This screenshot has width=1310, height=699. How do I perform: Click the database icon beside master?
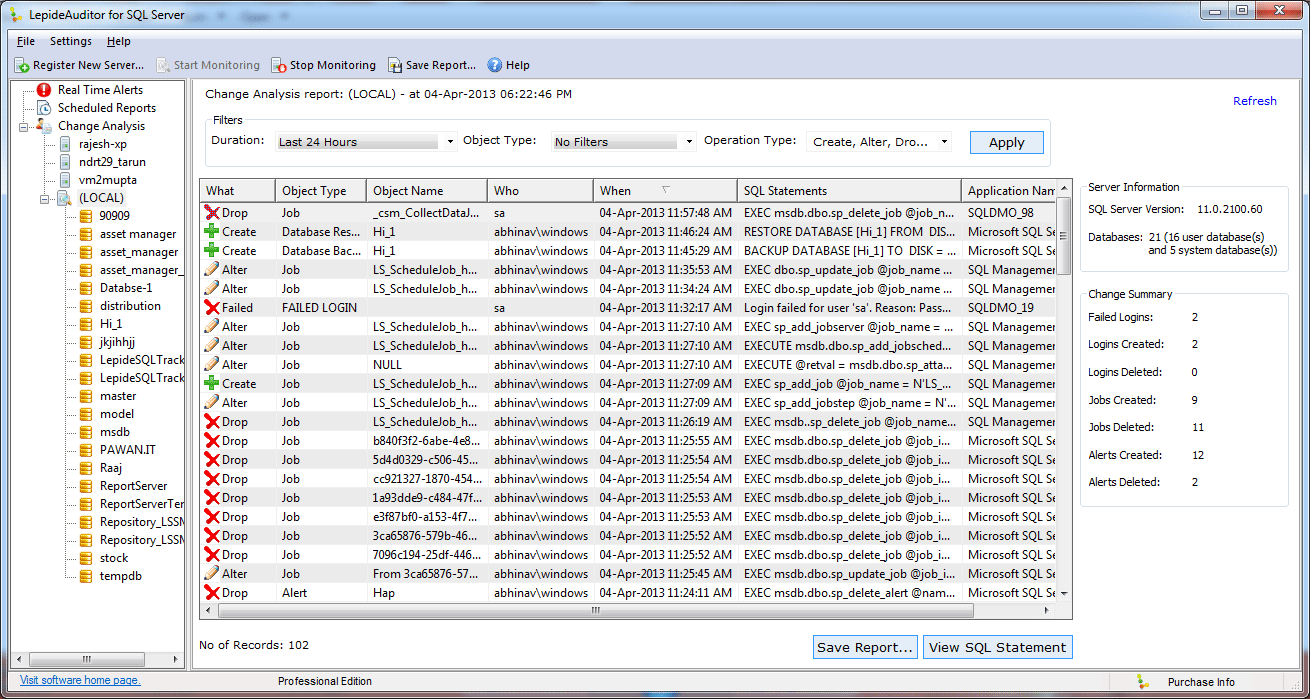tap(86, 396)
